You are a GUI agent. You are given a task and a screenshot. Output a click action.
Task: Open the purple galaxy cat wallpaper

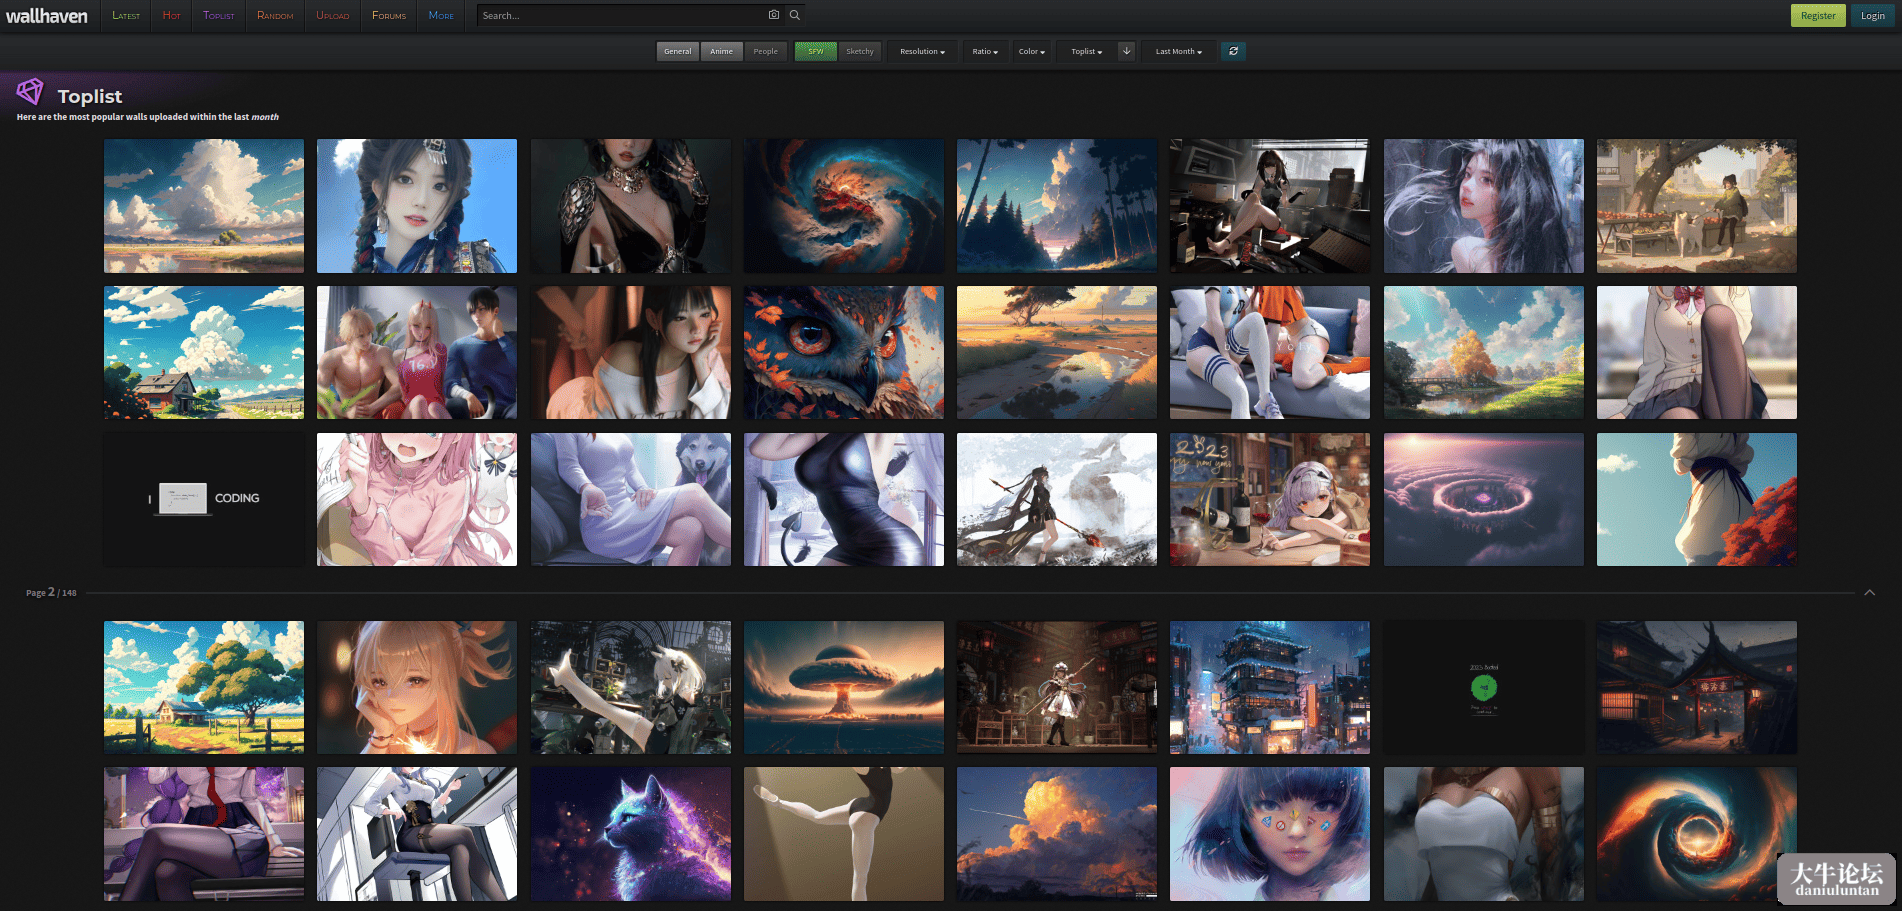(x=631, y=834)
